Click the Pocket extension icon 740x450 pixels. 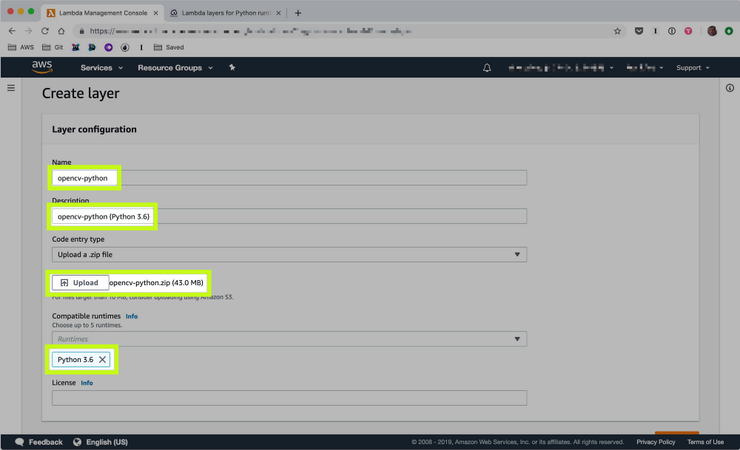(x=639, y=31)
